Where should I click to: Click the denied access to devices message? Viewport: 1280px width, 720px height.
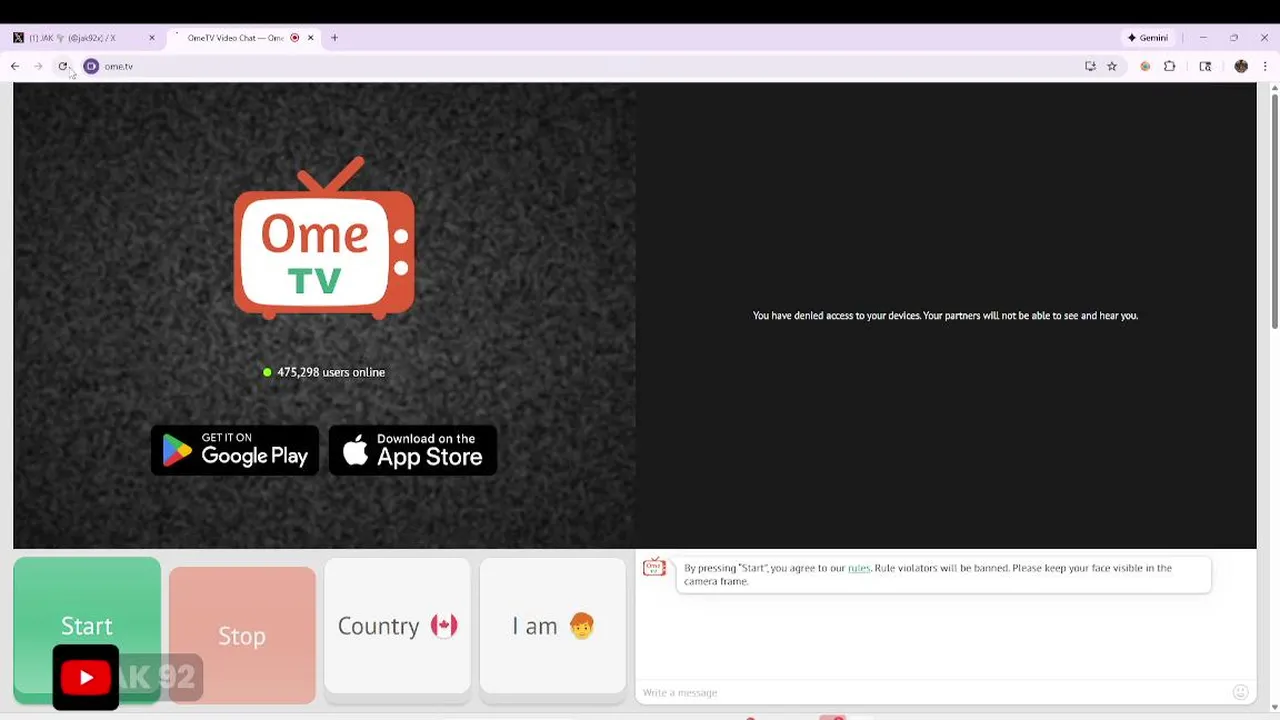coord(945,315)
